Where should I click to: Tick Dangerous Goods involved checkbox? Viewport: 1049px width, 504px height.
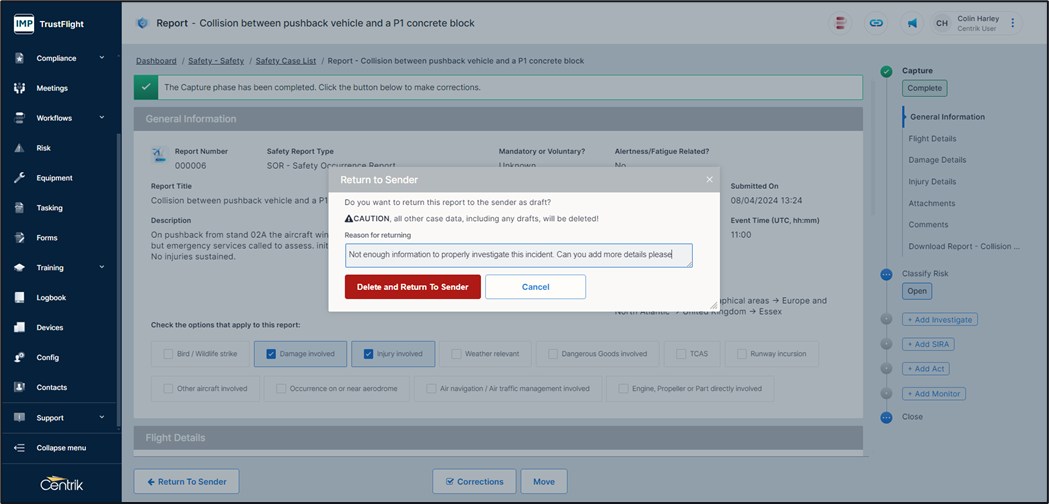click(552, 354)
